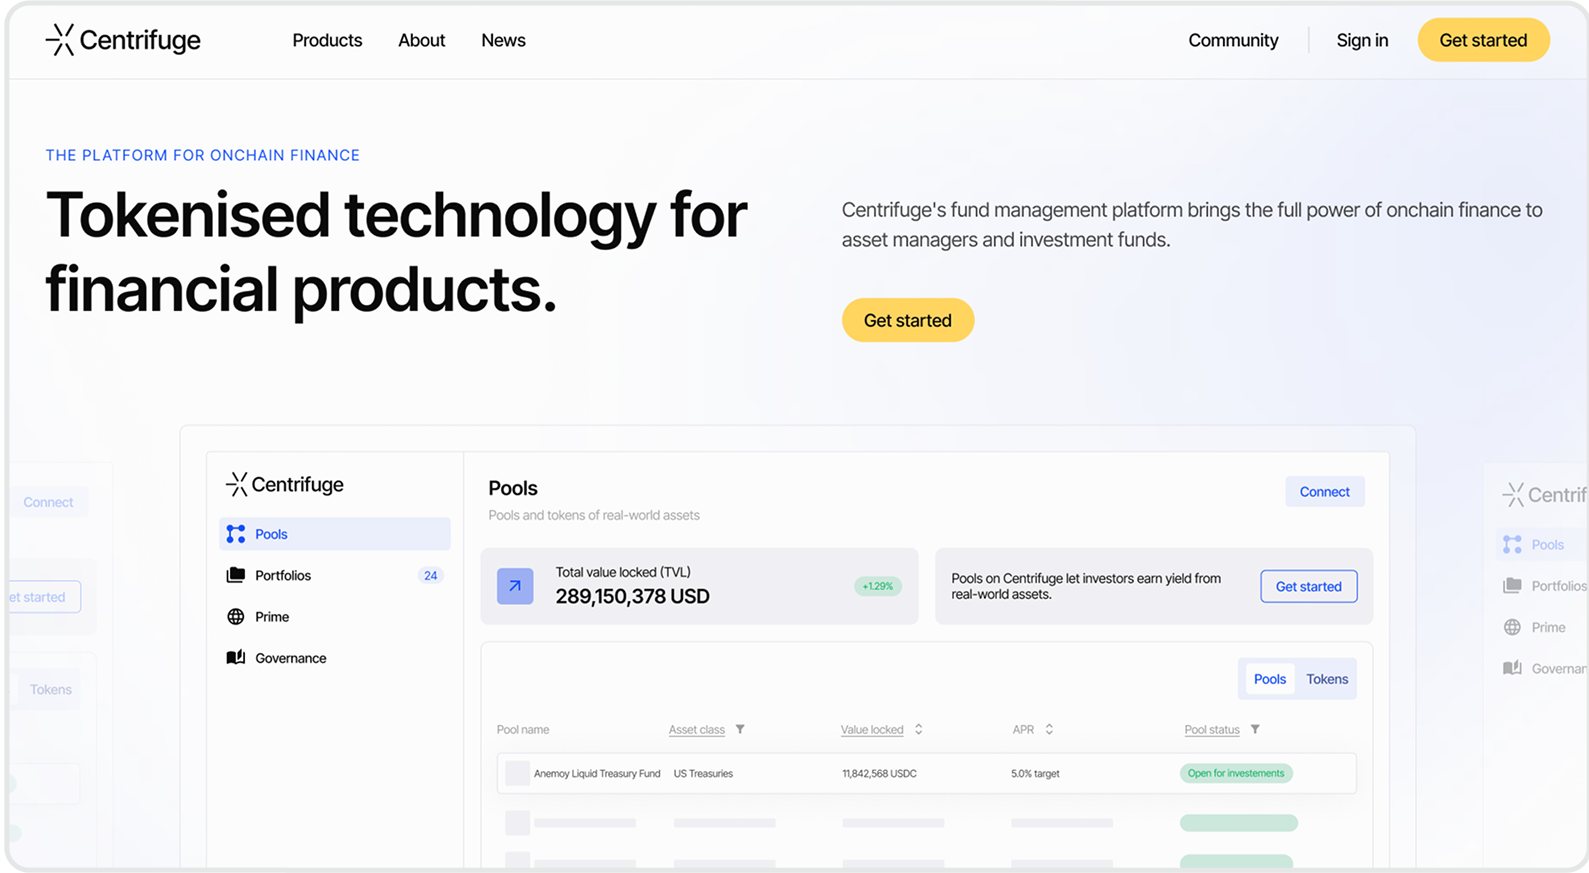Click the Centrifuge logo in the top navigation
1589x873 pixels.
(x=123, y=40)
